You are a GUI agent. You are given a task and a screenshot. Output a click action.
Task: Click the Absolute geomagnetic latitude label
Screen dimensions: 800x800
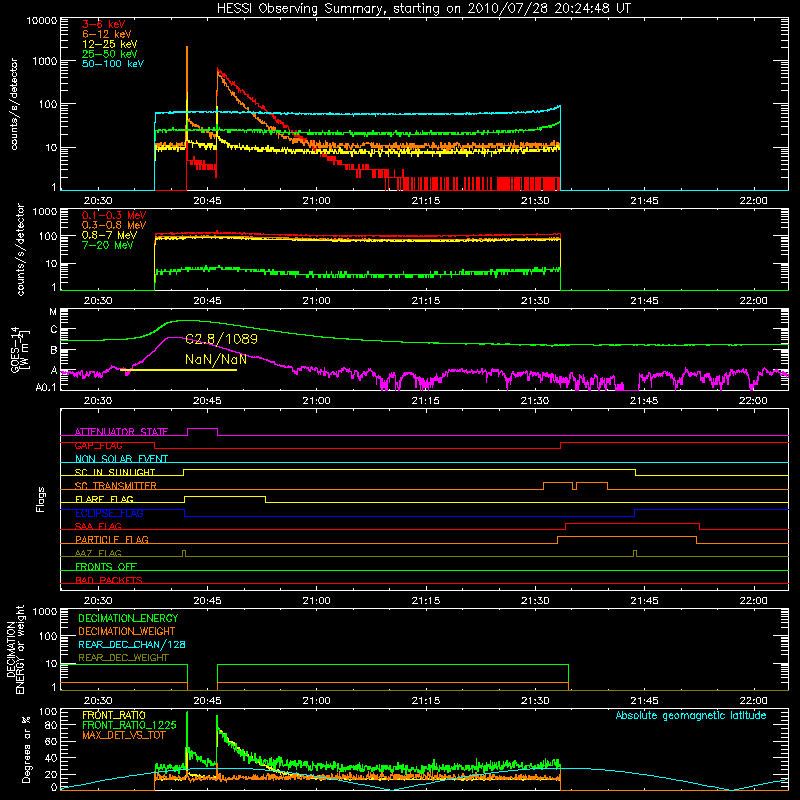691,715
